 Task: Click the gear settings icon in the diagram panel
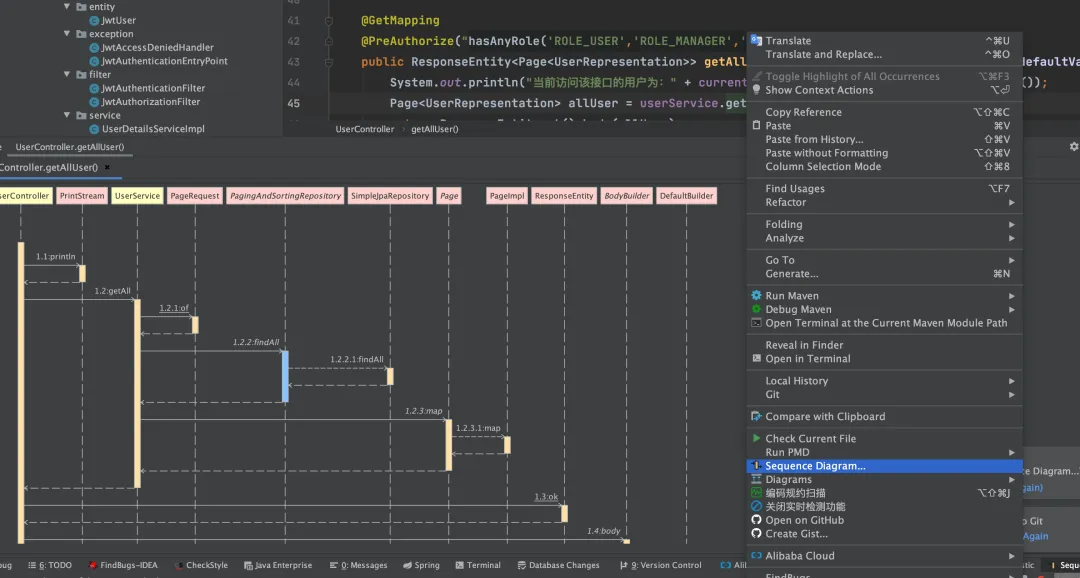coord(1073,146)
